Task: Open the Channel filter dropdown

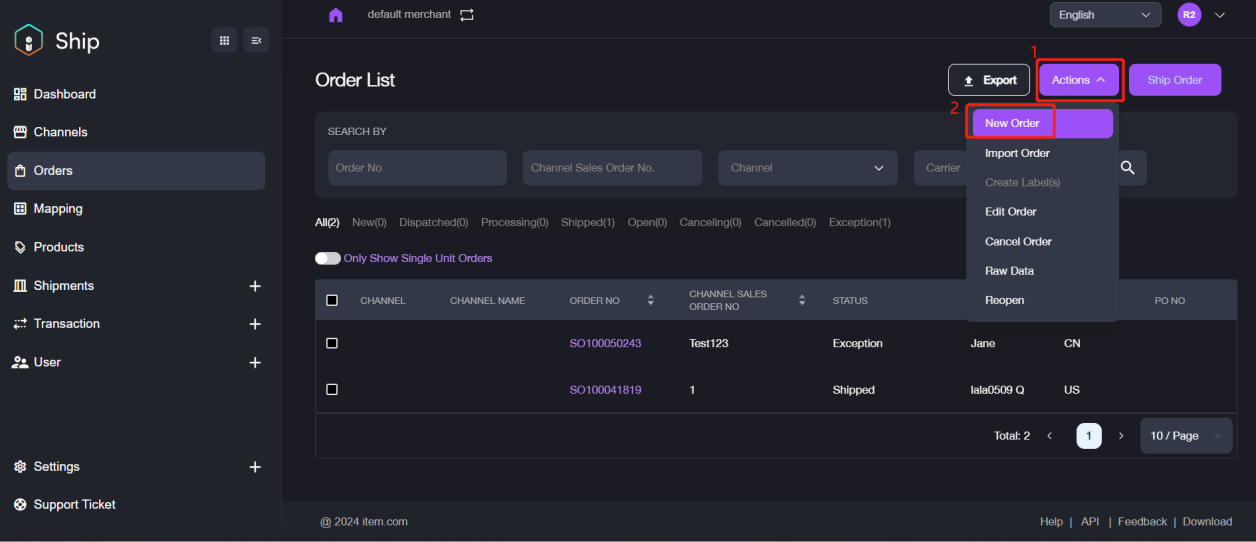Action: click(807, 168)
